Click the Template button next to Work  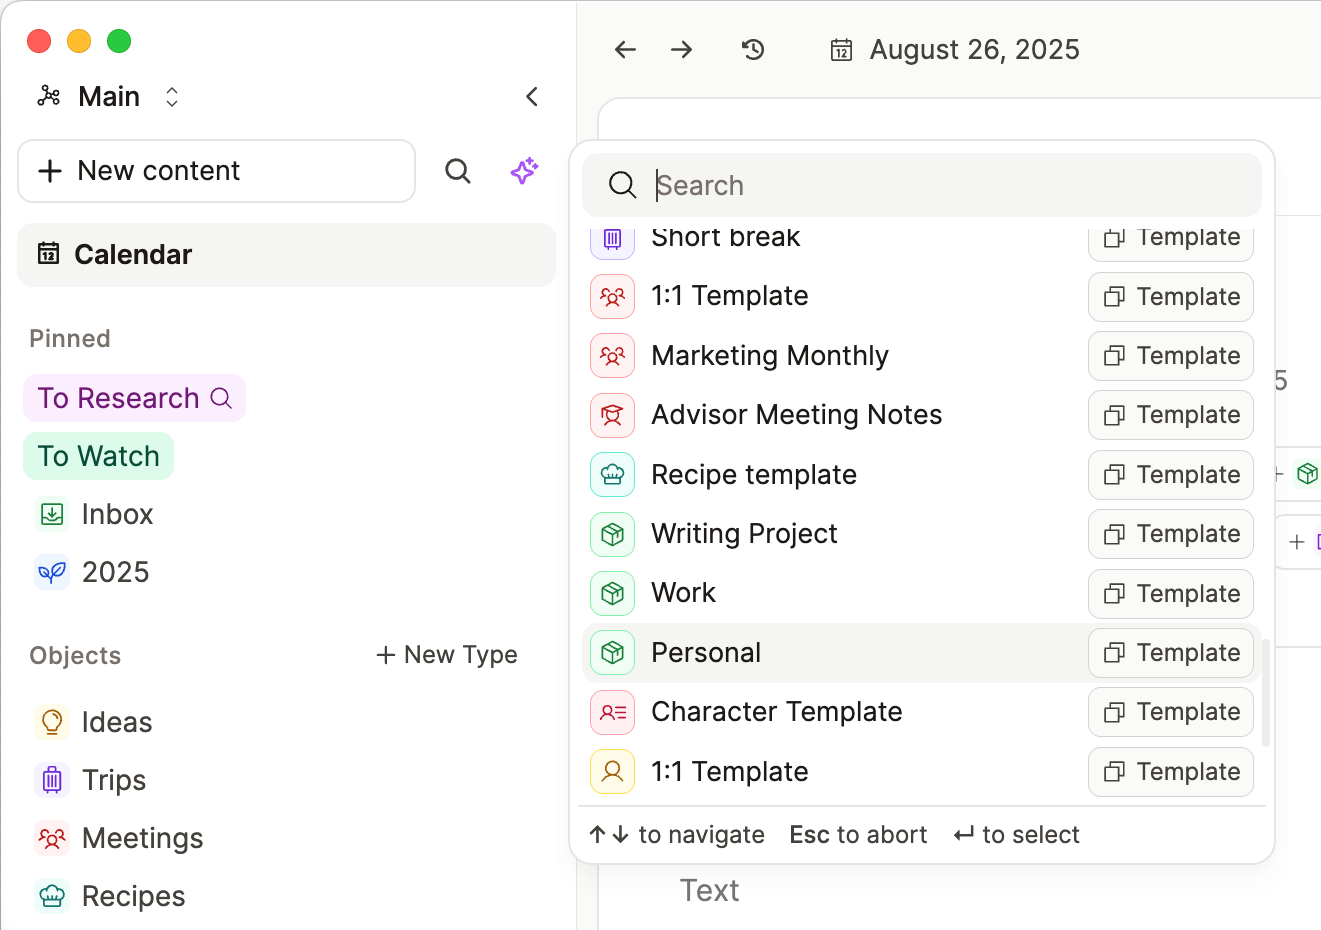pos(1170,593)
